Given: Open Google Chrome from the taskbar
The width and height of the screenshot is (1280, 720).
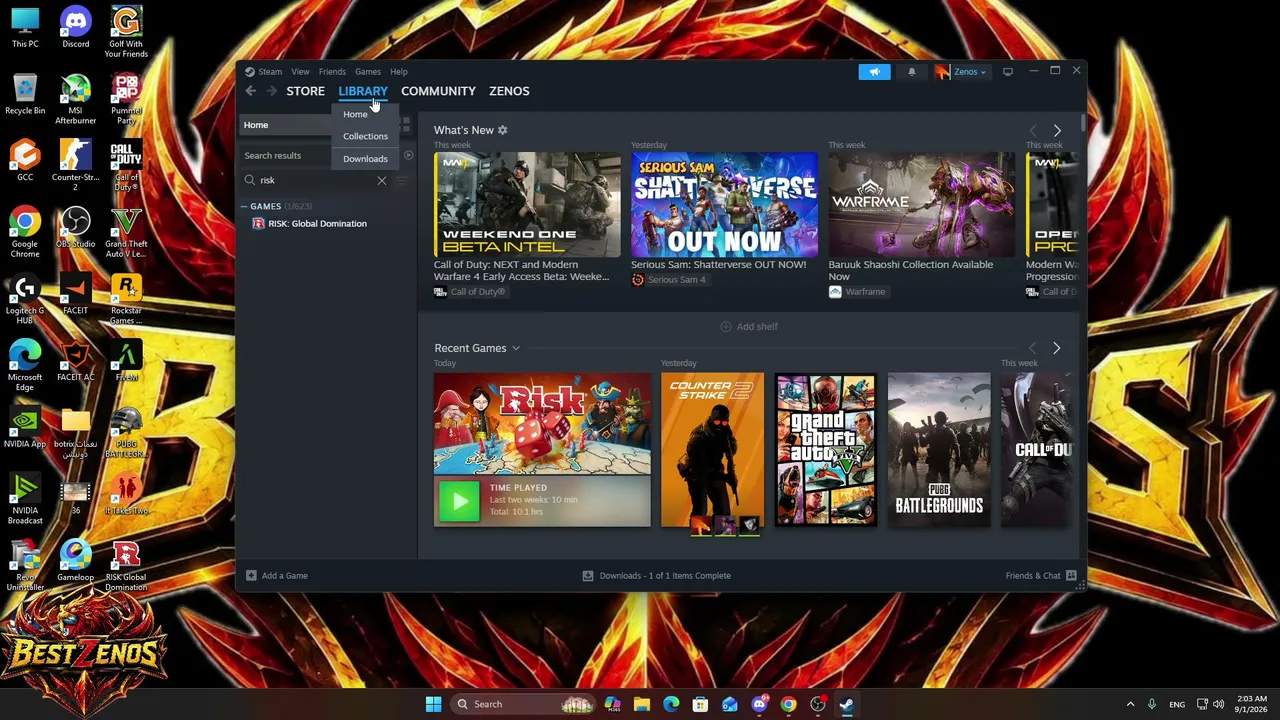Looking at the screenshot, I should tap(788, 704).
